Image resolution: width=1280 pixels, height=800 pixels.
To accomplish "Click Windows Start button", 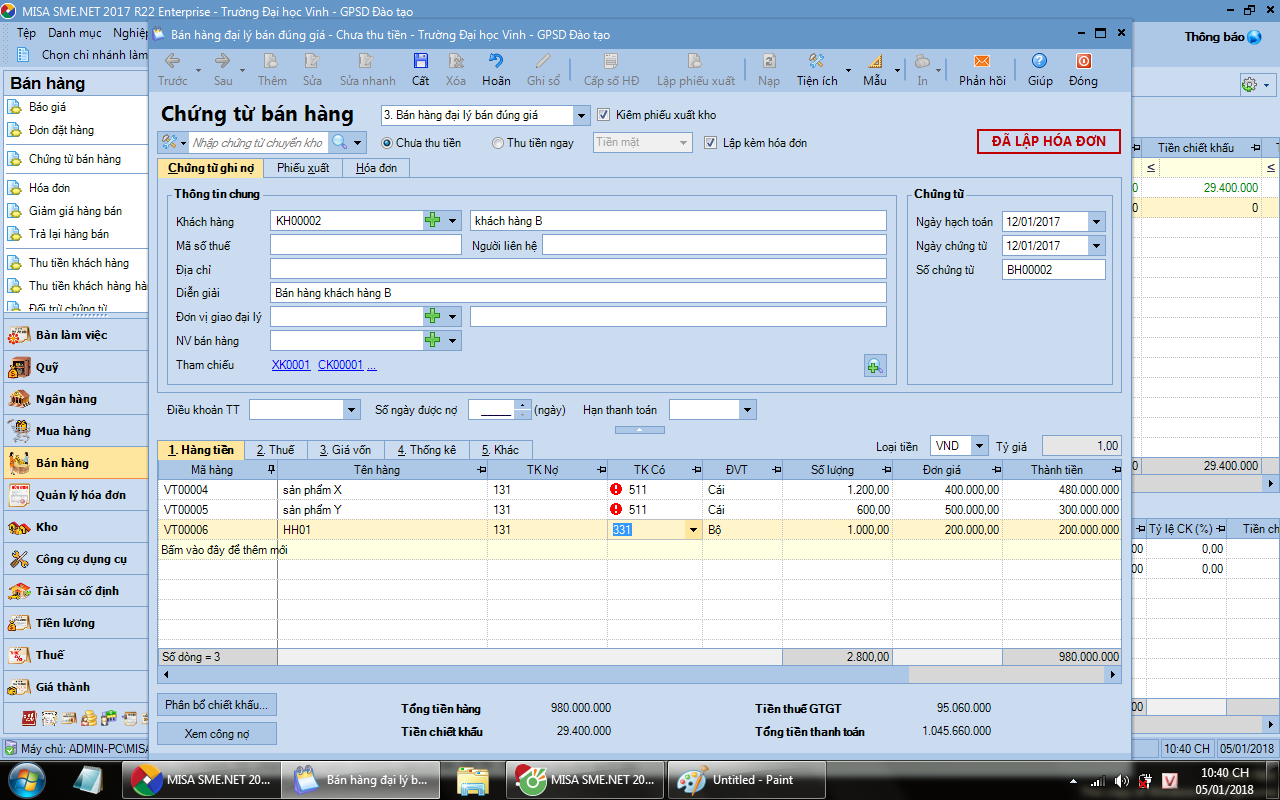I will (x=27, y=779).
